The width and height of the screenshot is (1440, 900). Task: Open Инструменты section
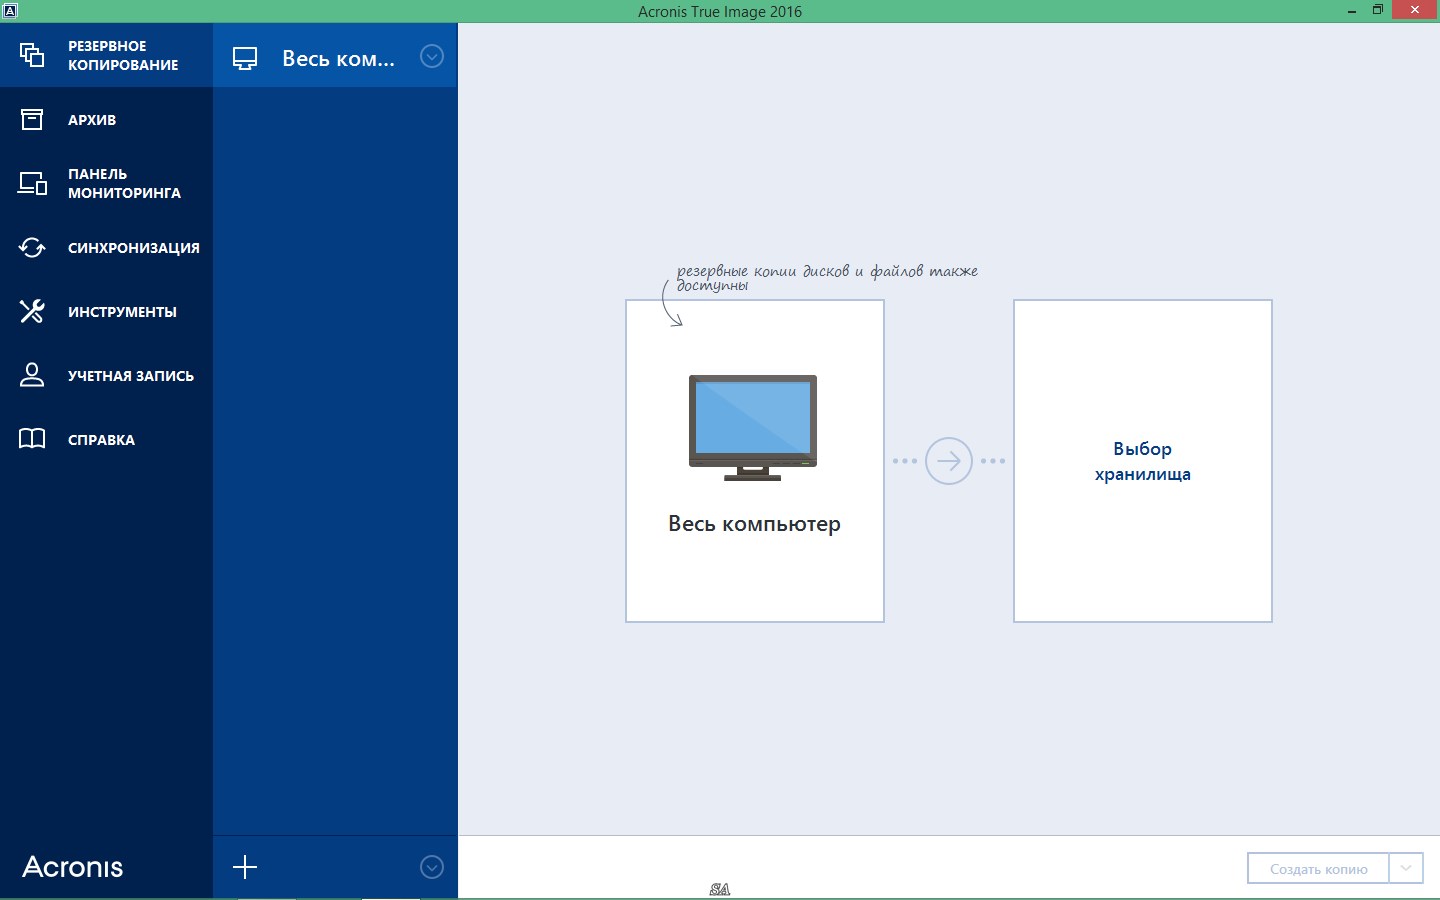coord(122,312)
